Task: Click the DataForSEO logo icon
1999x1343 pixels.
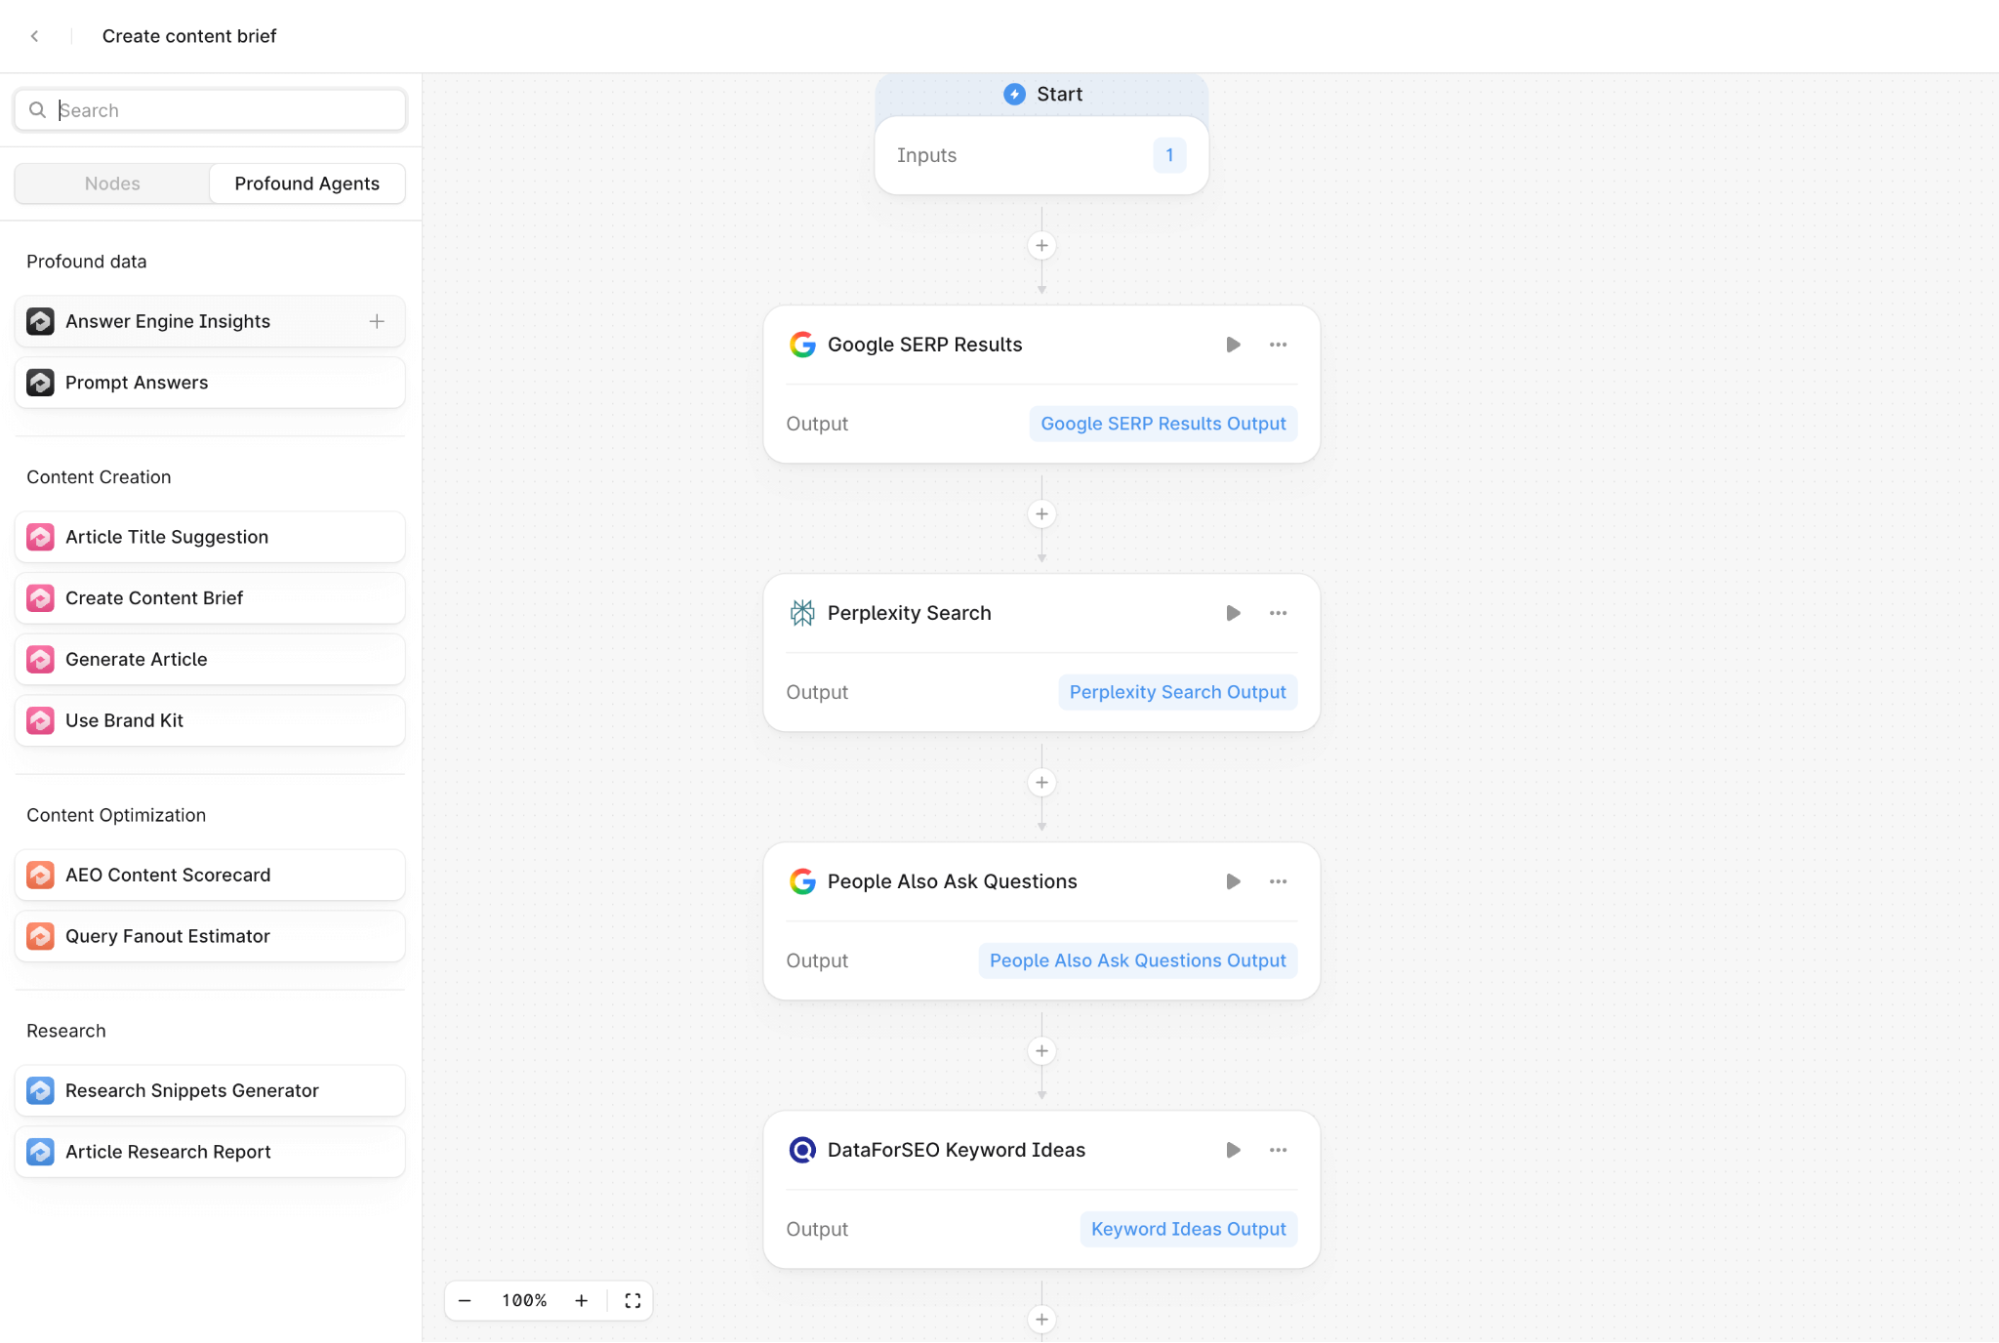Action: (x=802, y=1150)
